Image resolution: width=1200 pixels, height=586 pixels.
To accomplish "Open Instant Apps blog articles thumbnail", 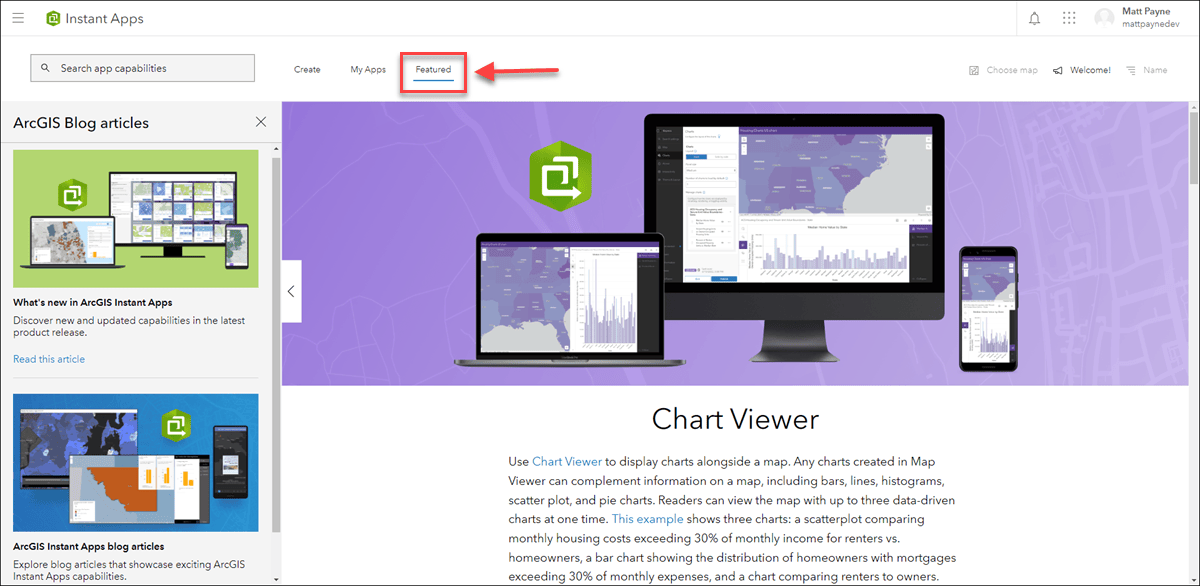I will (x=136, y=463).
